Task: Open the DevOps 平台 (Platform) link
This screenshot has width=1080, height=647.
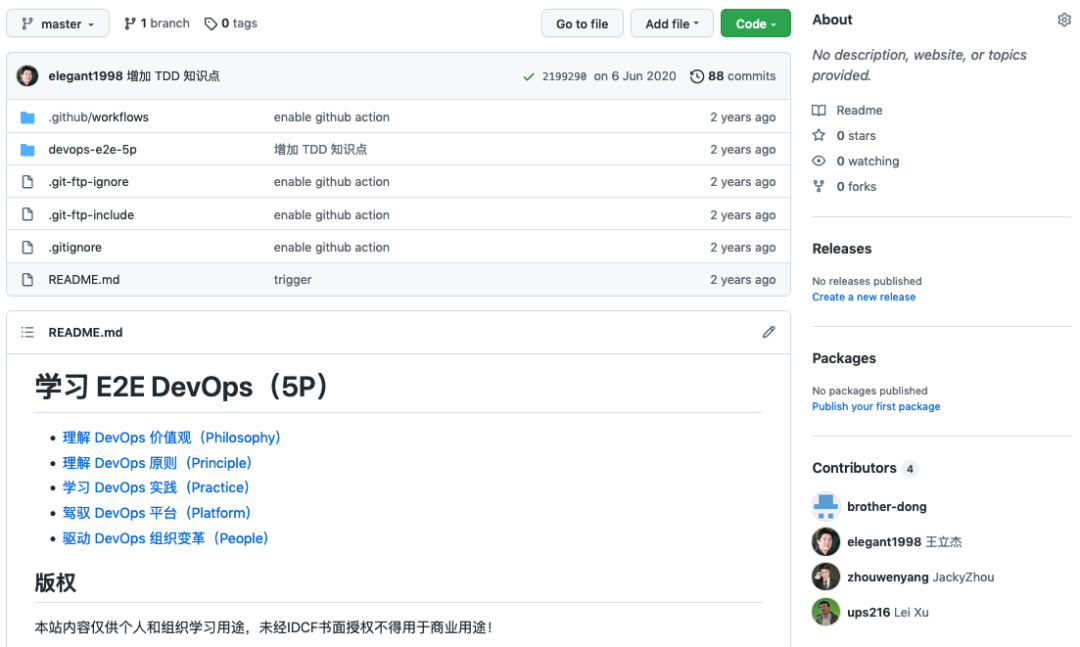Action: [156, 513]
